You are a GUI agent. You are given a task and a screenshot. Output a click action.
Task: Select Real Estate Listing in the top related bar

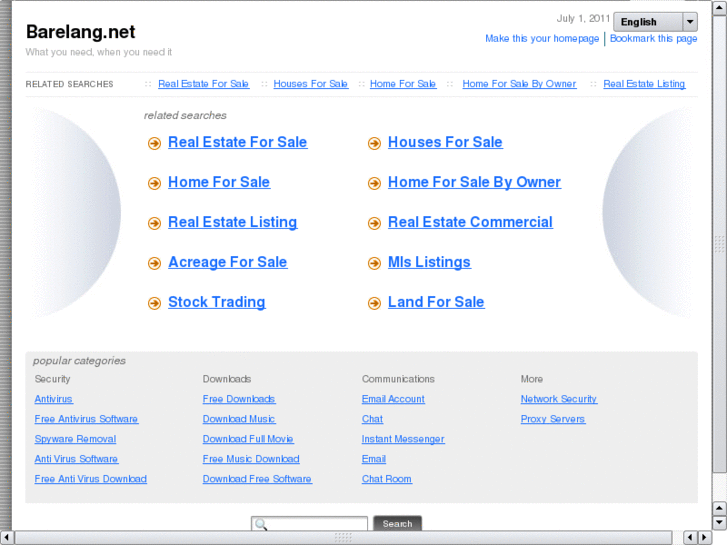(x=644, y=84)
